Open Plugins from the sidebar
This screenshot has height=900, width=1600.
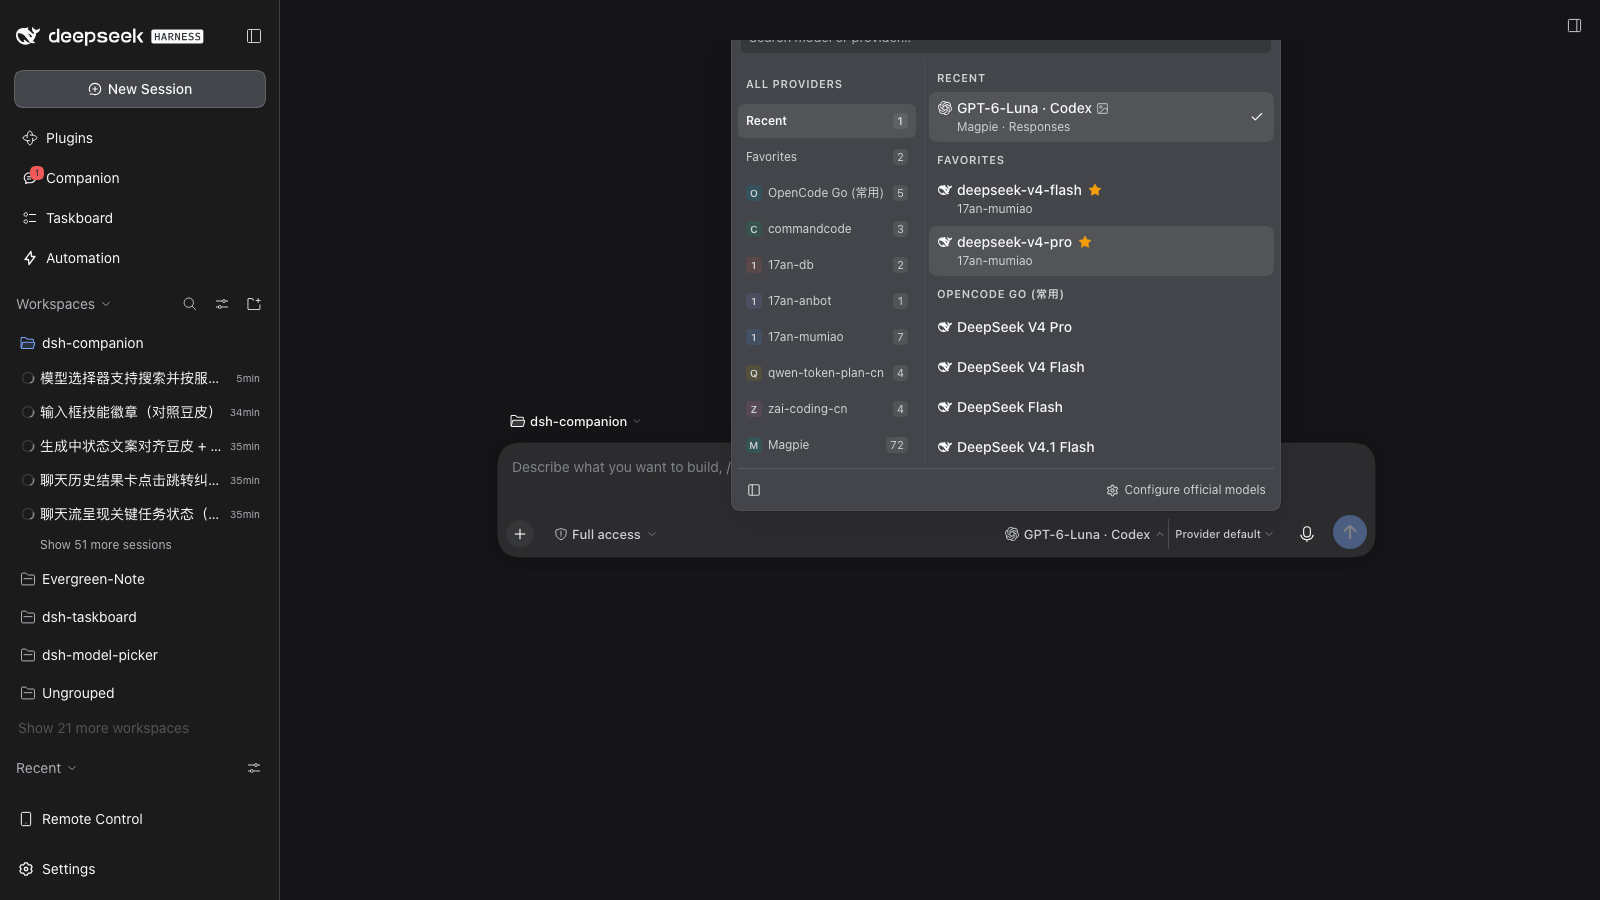pyautogui.click(x=140, y=138)
